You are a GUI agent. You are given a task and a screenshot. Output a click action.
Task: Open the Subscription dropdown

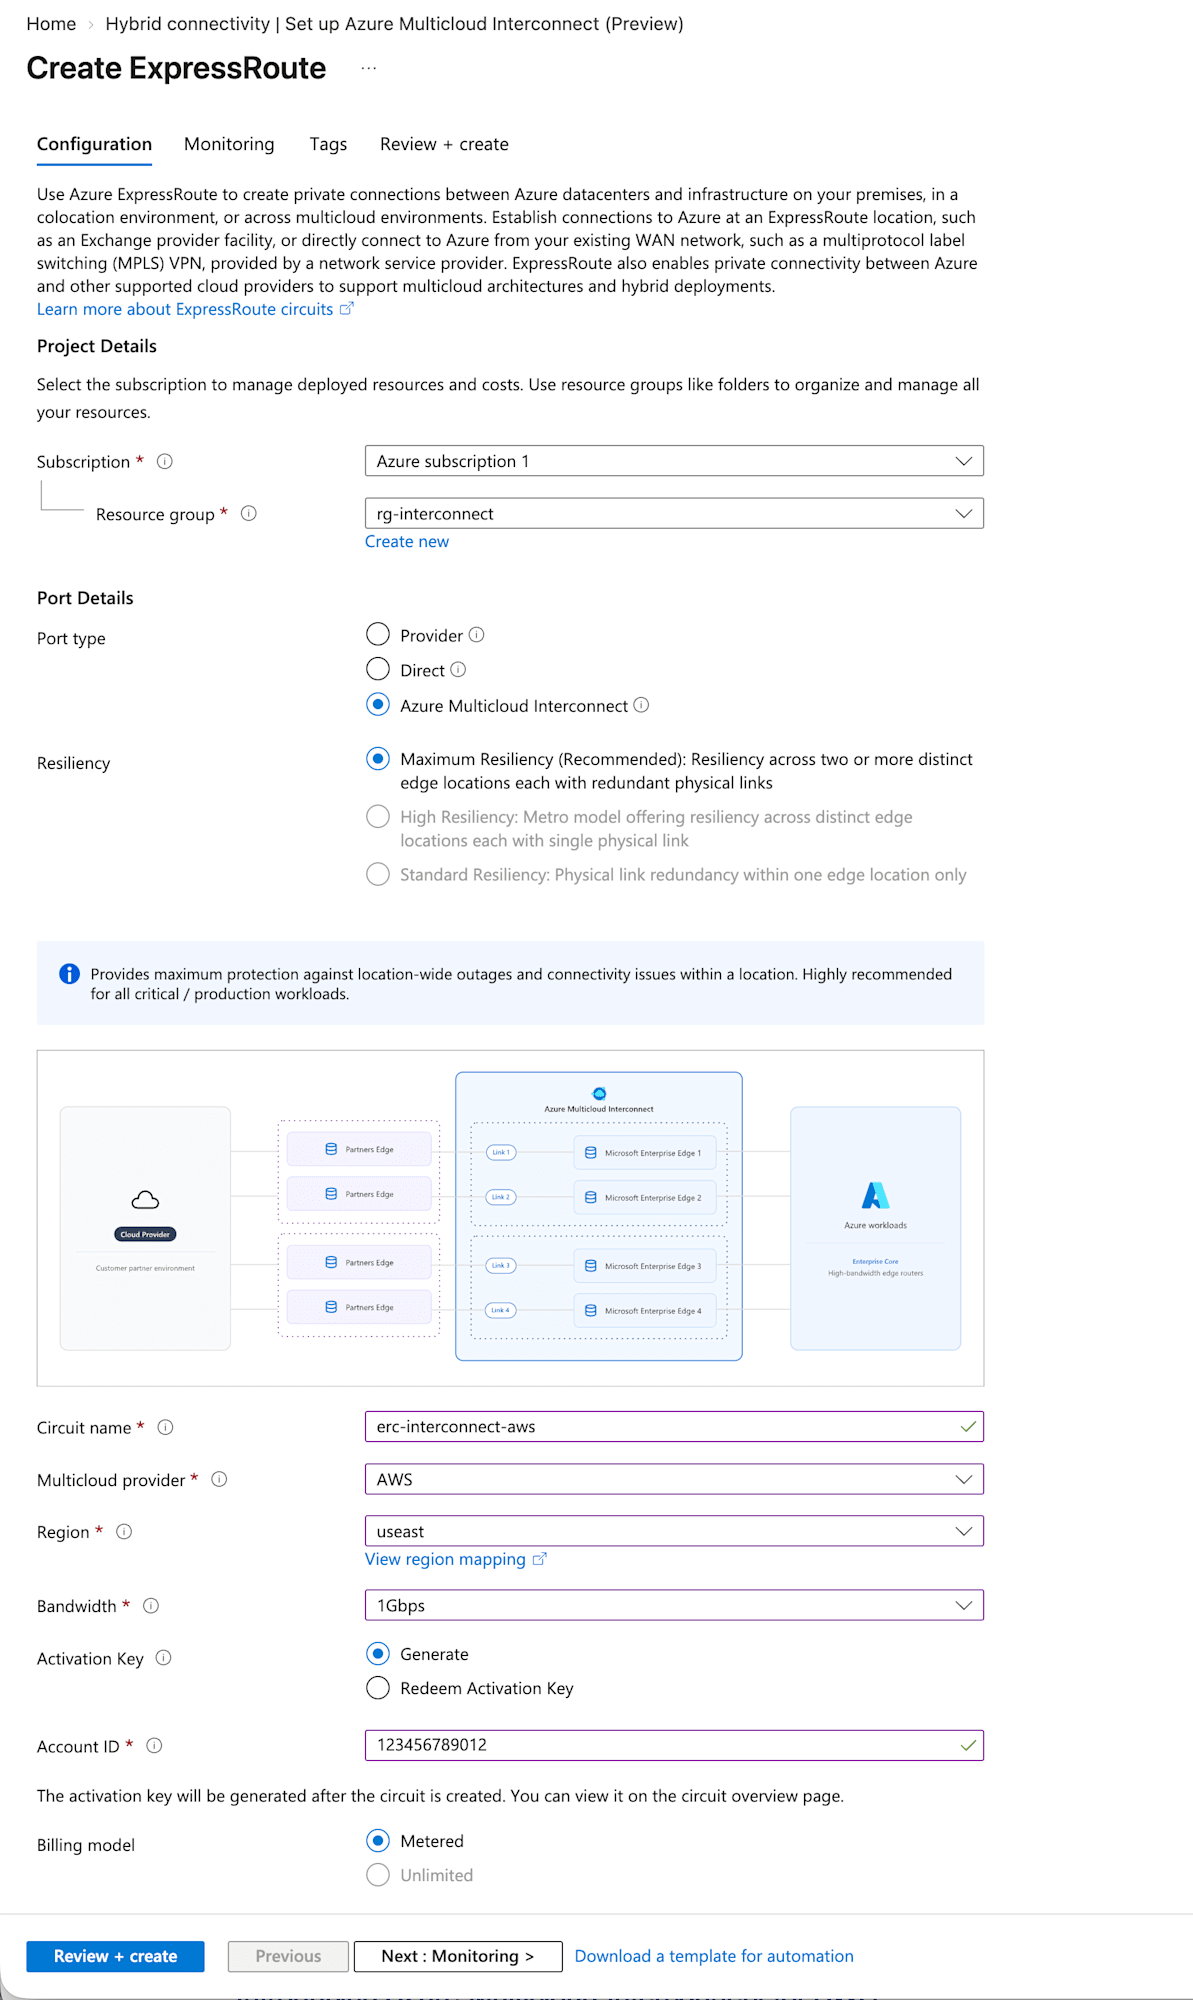tap(674, 461)
